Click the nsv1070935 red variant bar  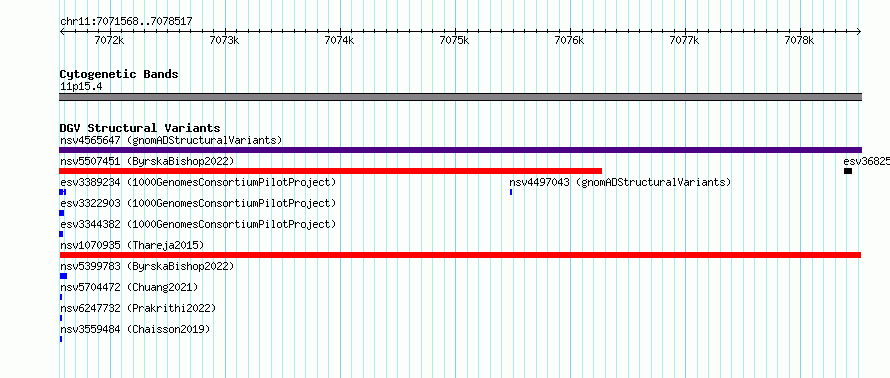coord(460,255)
